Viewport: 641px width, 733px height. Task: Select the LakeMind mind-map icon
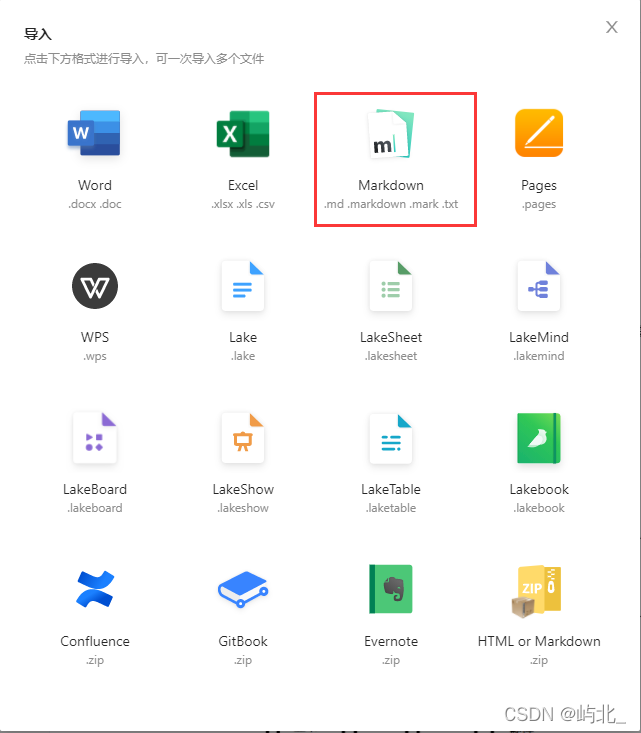pyautogui.click(x=539, y=286)
